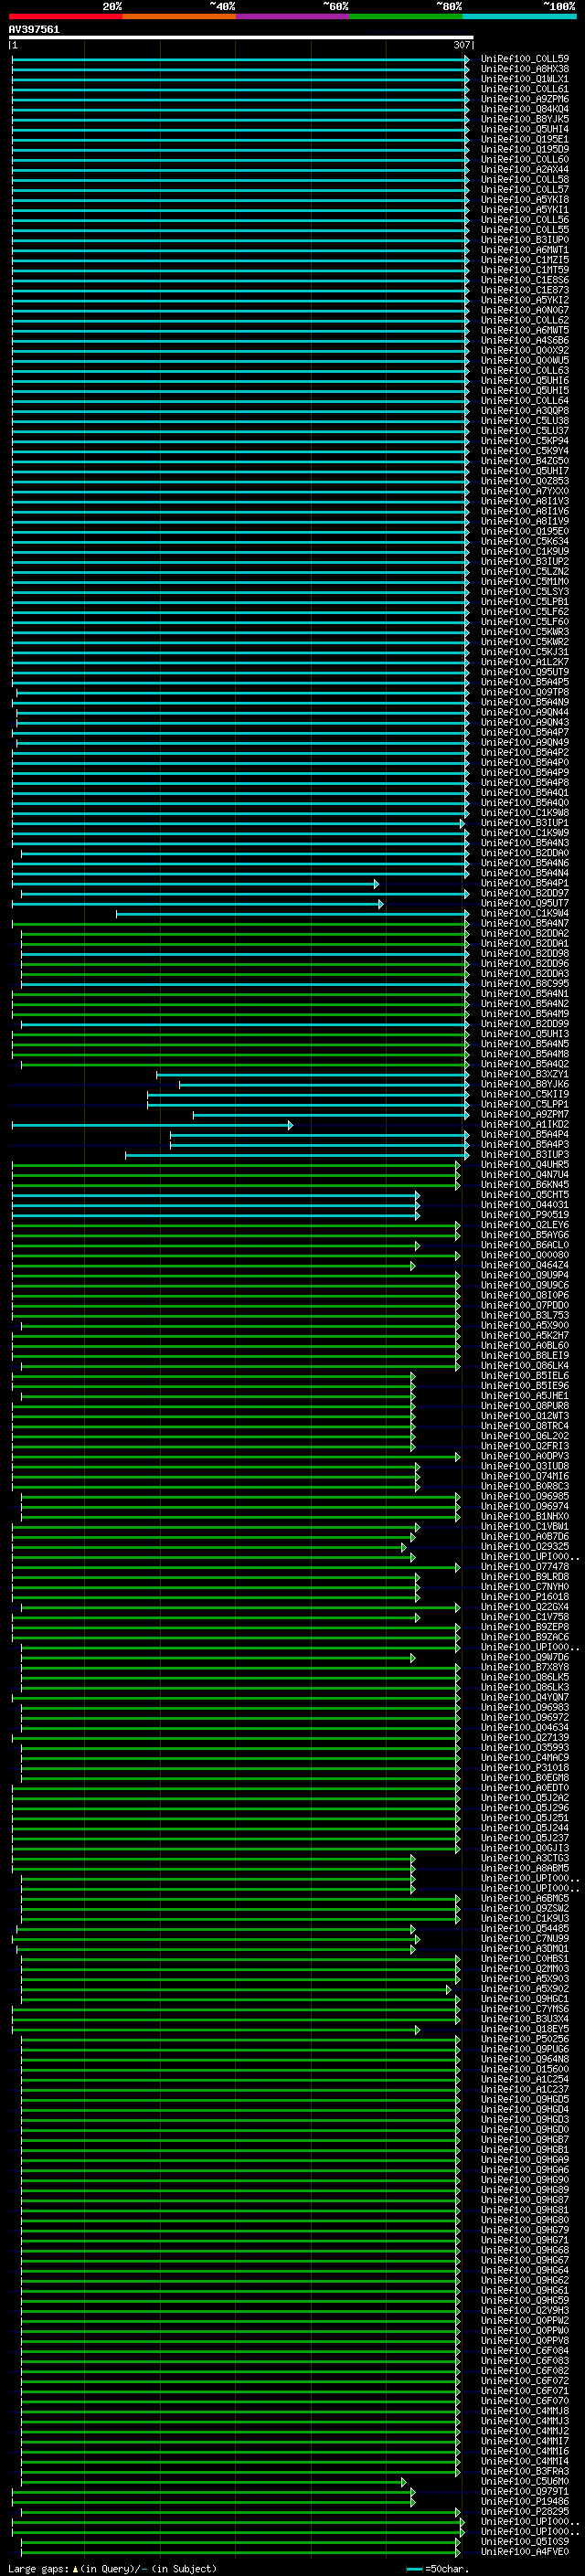Image resolution: width=585 pixels, height=2576 pixels.
Task: Click the UniRef100_Q5I0S9 label
Action: coord(525,2541)
